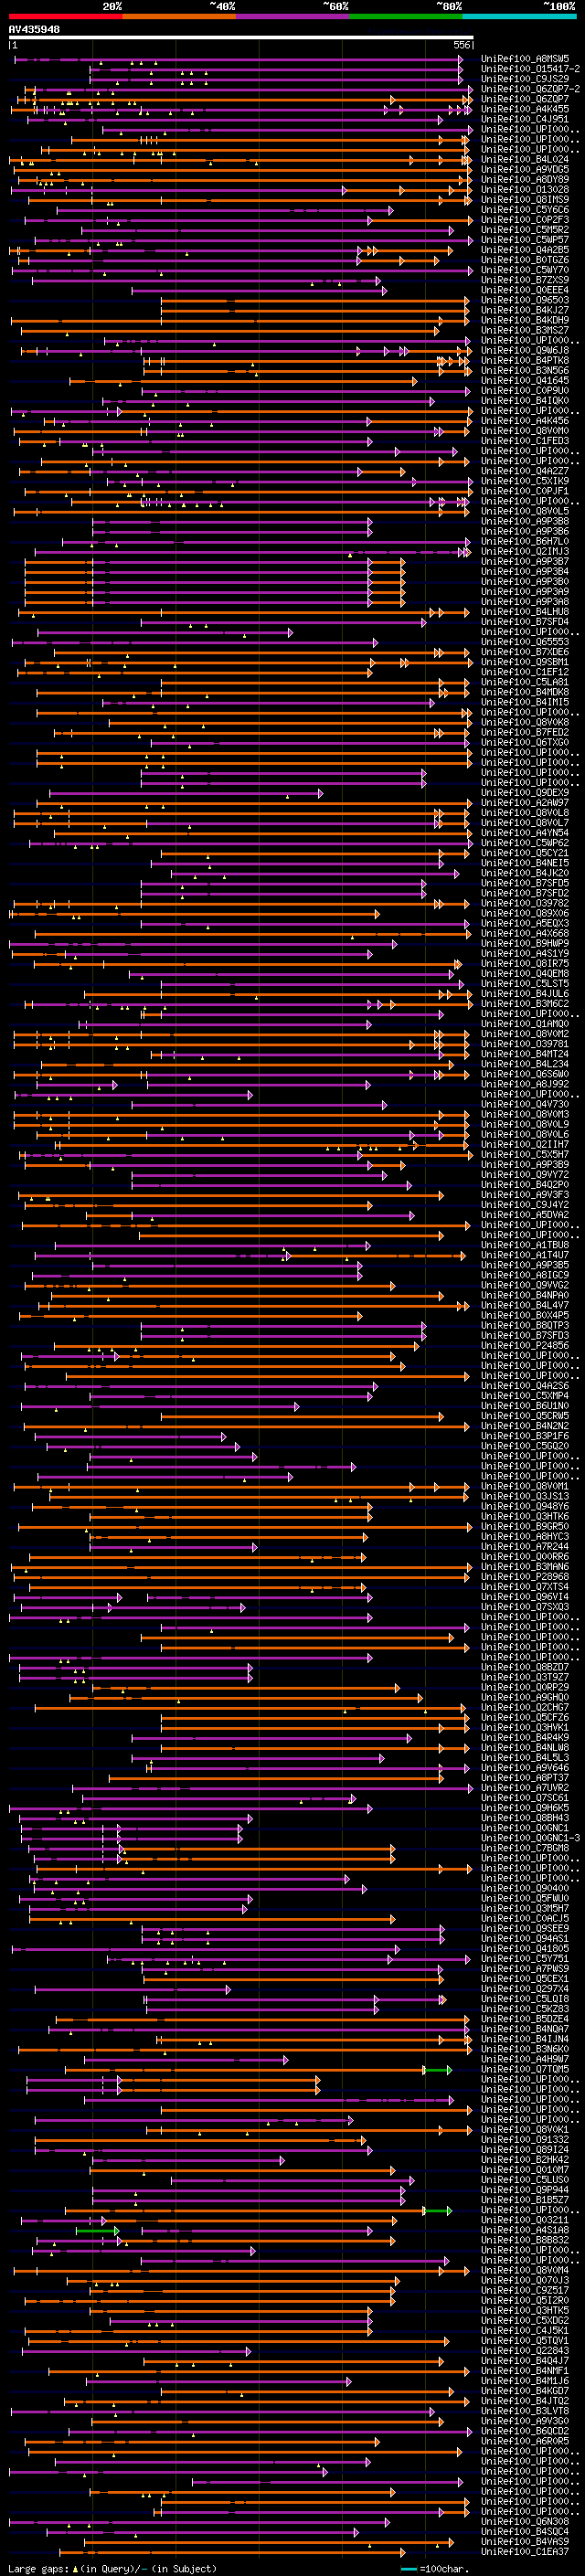The image size is (585, 2576).
Task: Open hit UniRef100_C9JS29
Action: 525,79
